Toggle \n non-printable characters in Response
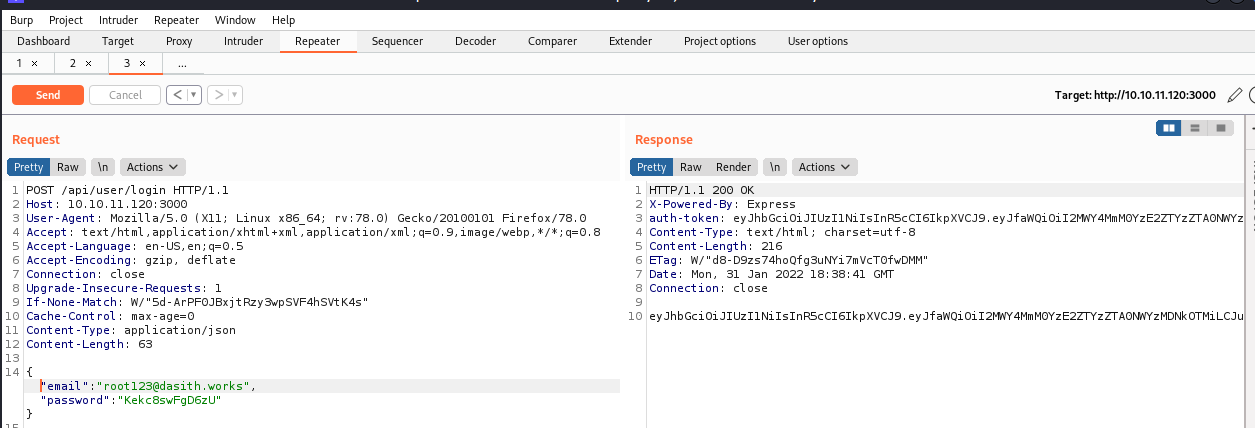The image size is (1255, 428). click(x=774, y=167)
